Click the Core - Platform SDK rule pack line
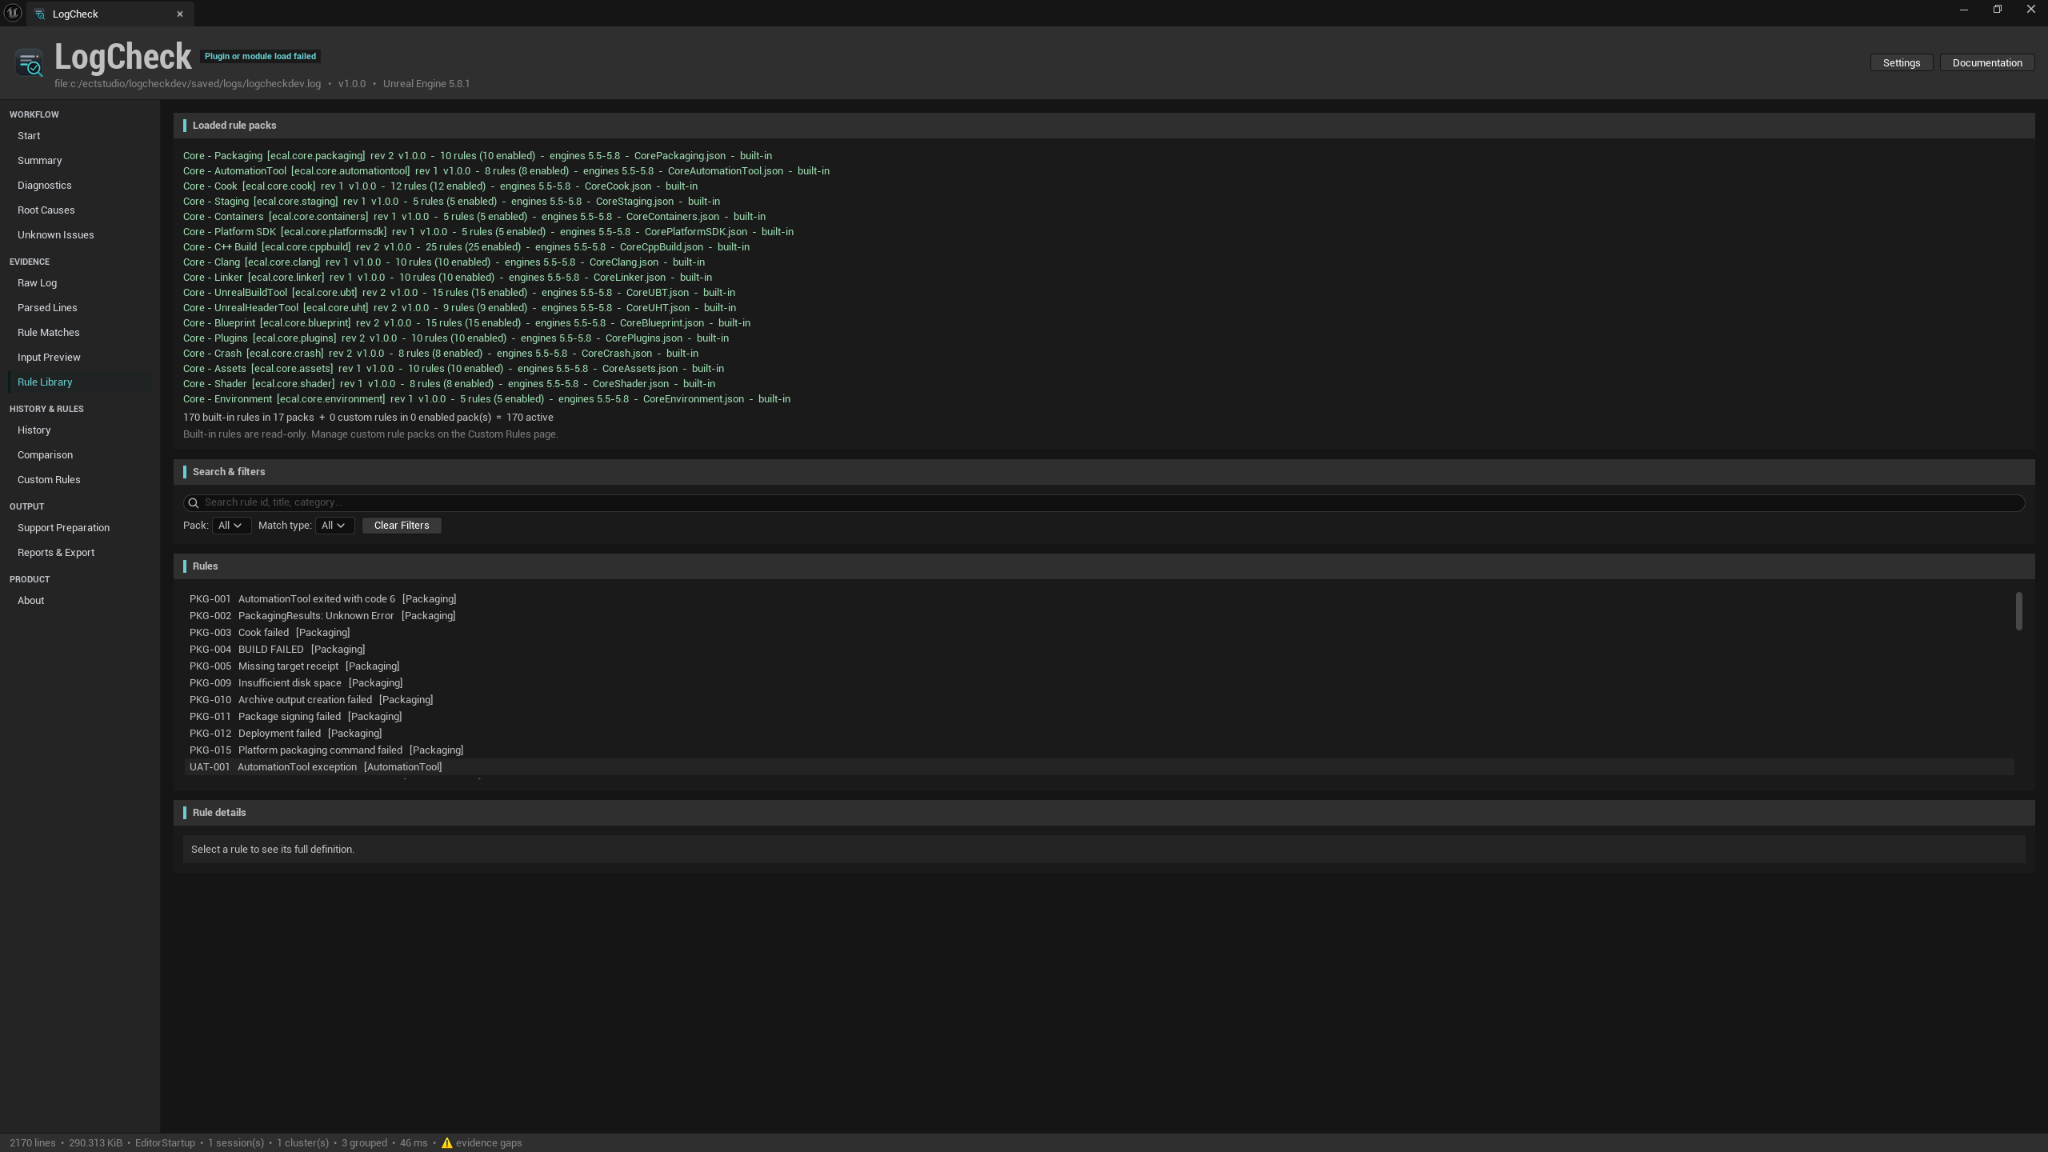This screenshot has height=1152, width=2048. click(488, 232)
